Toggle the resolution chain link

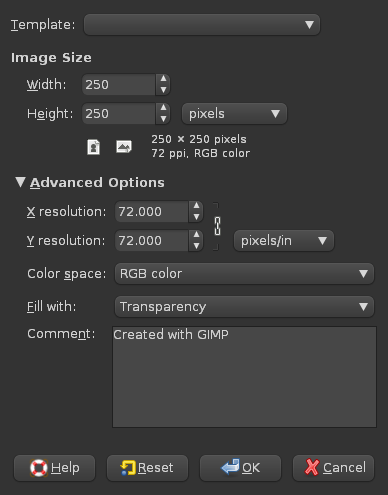(217, 226)
